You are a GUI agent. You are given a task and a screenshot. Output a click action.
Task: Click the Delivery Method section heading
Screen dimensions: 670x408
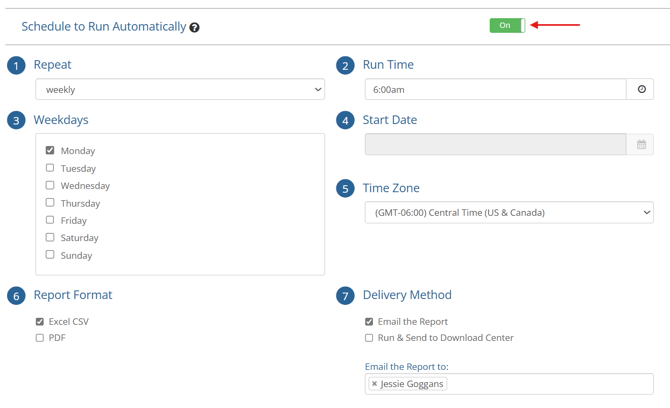(x=407, y=295)
